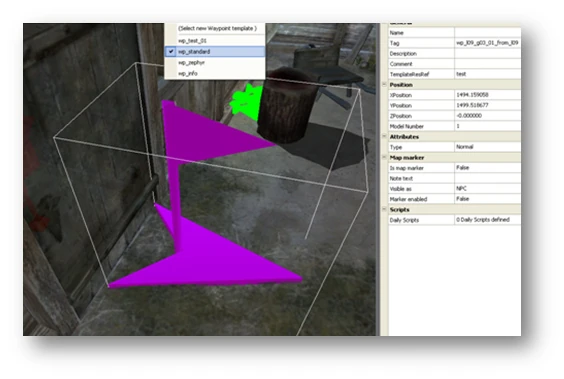564x379 pixels.
Task: Click the Model Number value 1
Action: (x=487, y=126)
